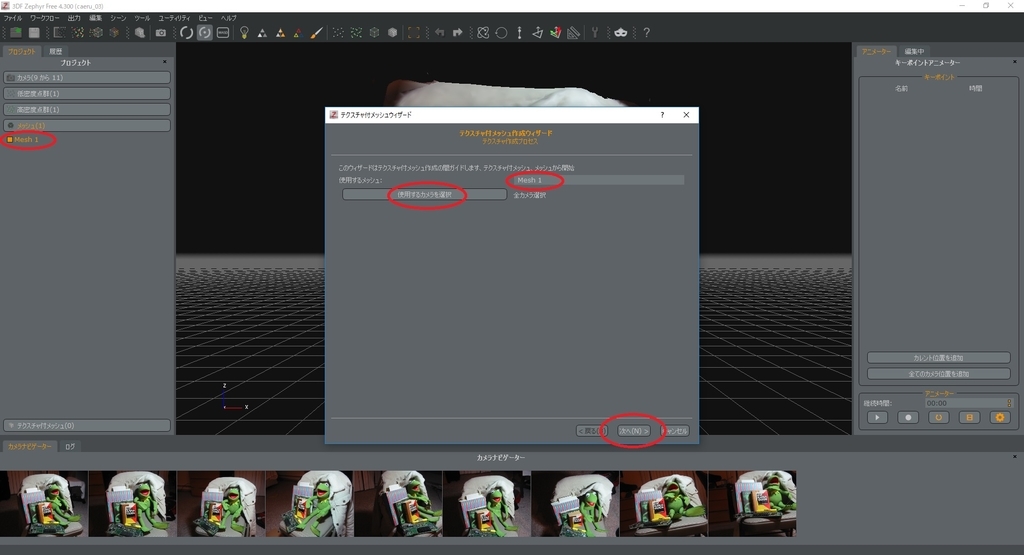
Task: Open the ユーティリティ menu
Action: [174, 18]
